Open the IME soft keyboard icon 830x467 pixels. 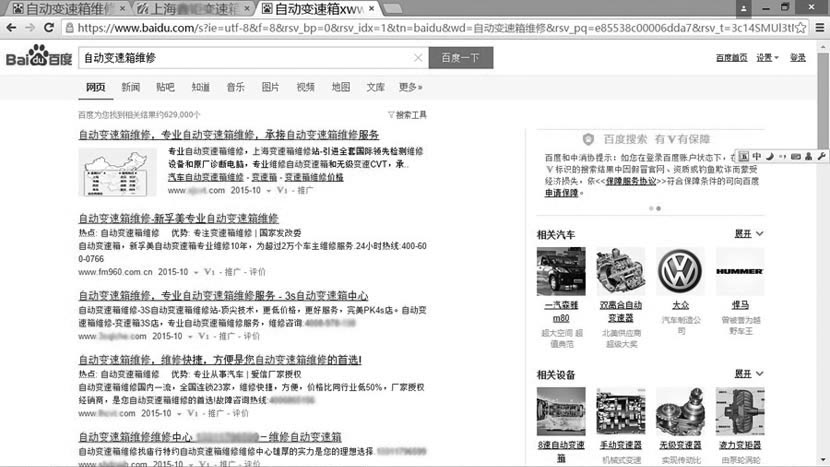[796, 156]
